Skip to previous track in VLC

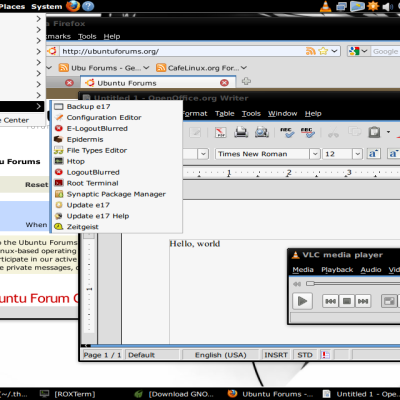[330, 301]
